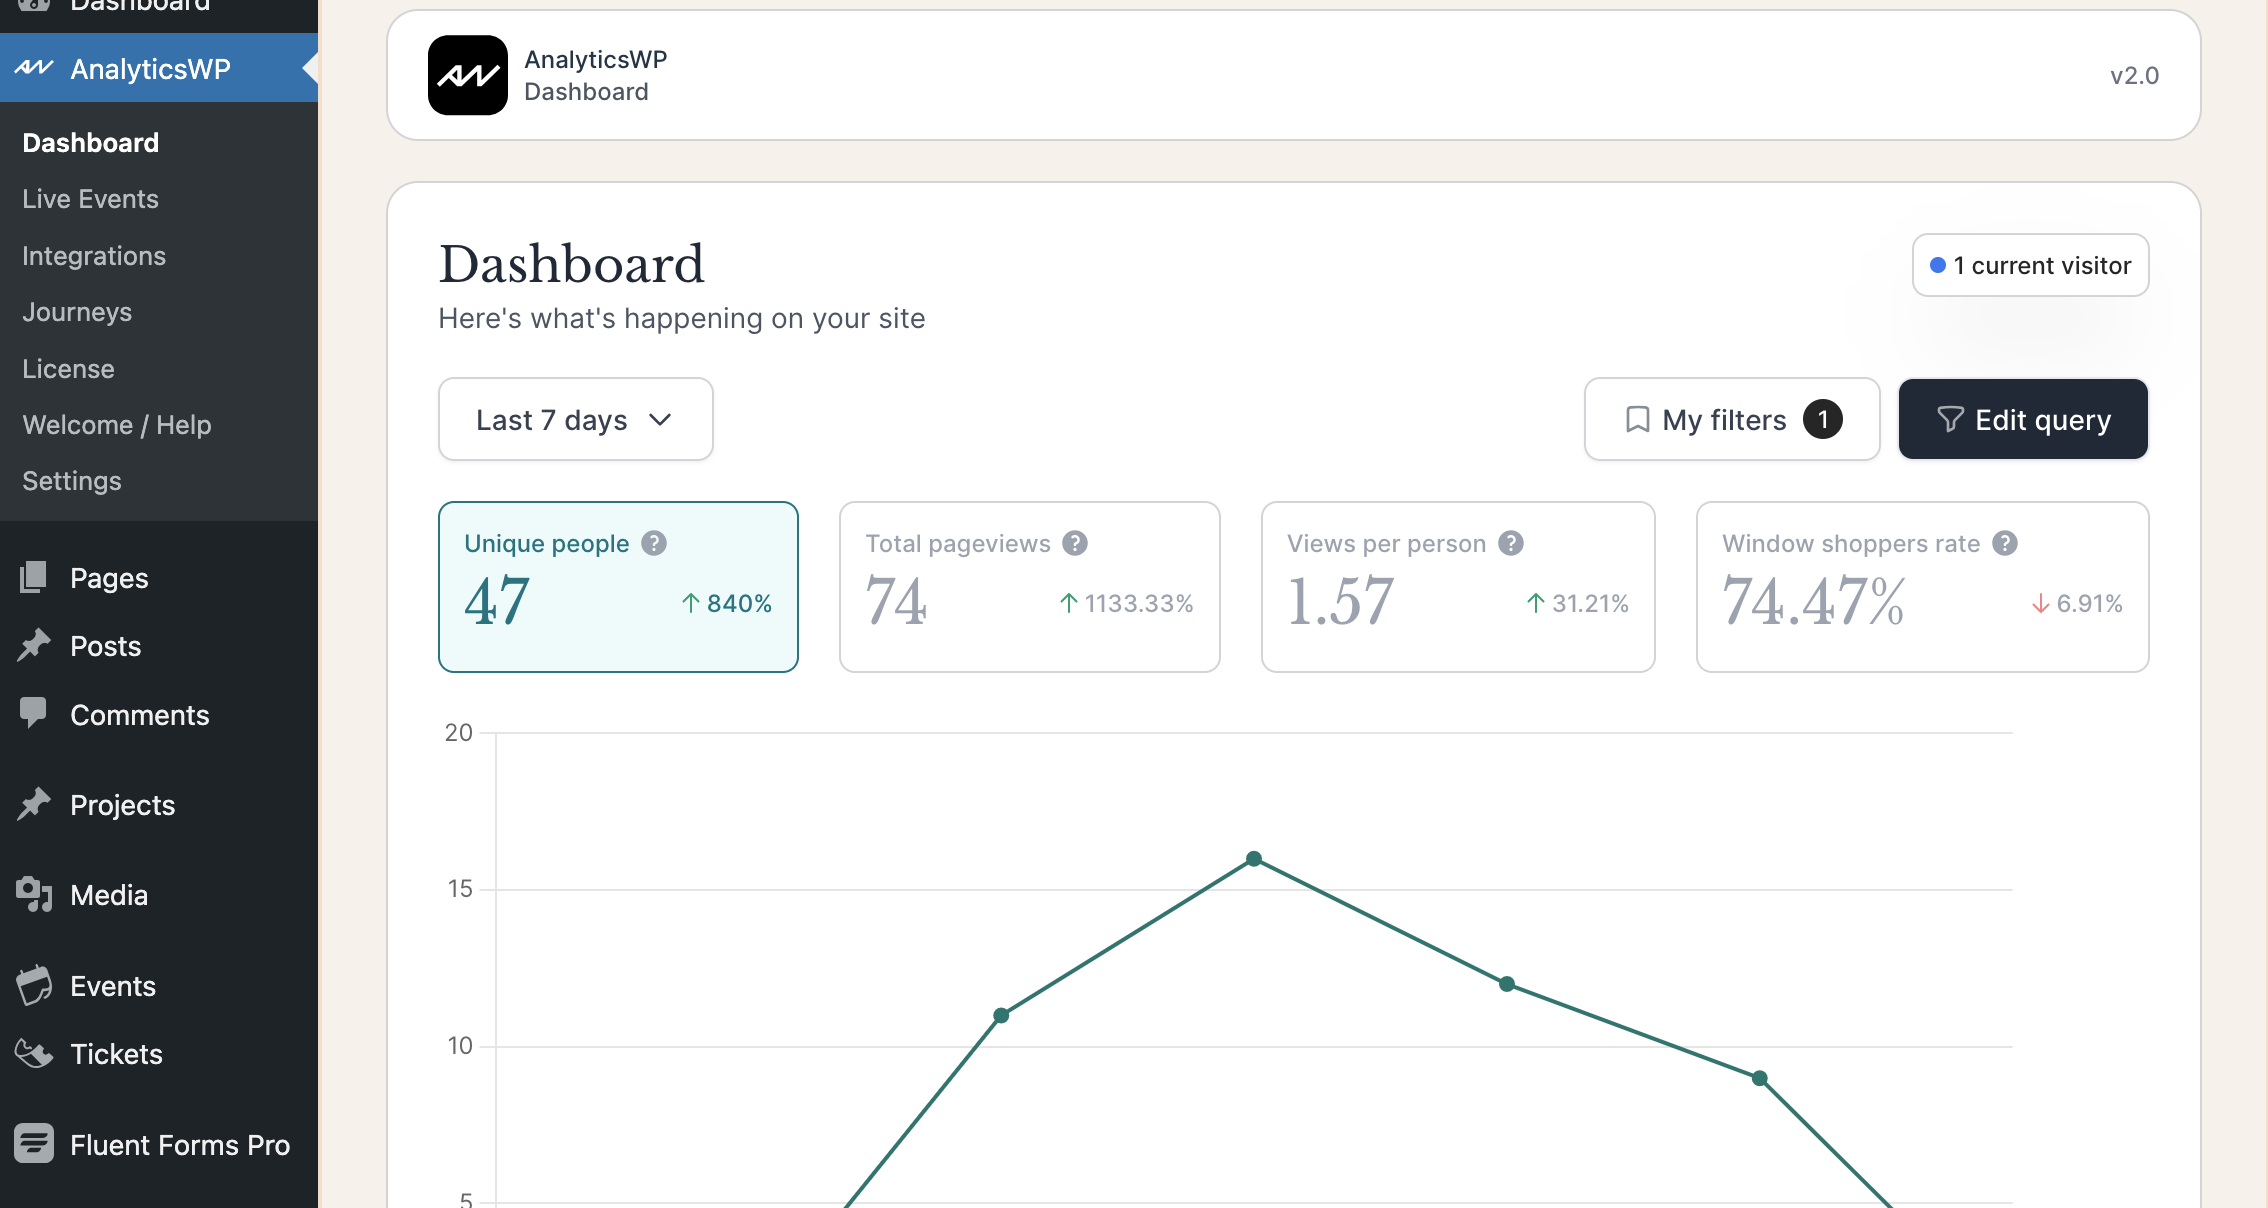Click help icon beside Views per person
2268x1208 pixels.
click(x=1511, y=543)
